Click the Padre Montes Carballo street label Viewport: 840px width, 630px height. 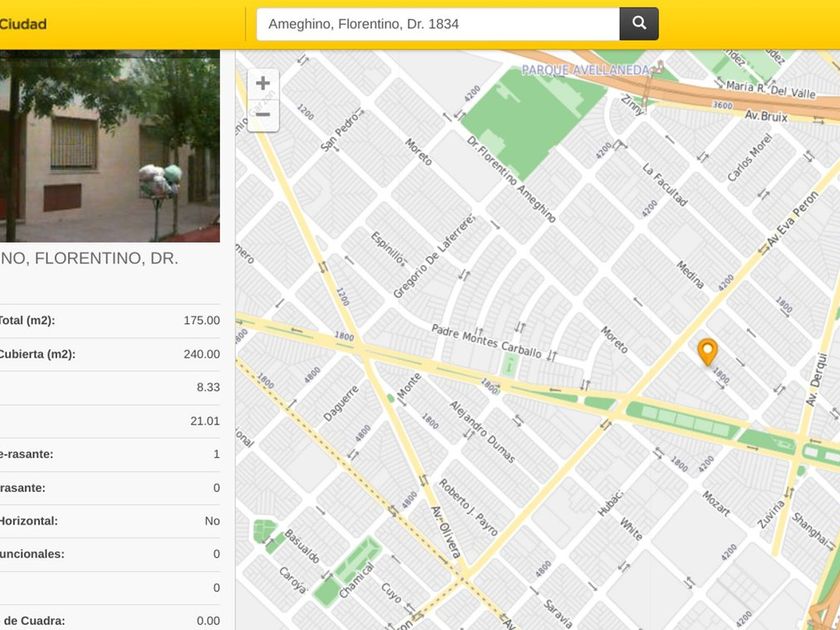486,341
